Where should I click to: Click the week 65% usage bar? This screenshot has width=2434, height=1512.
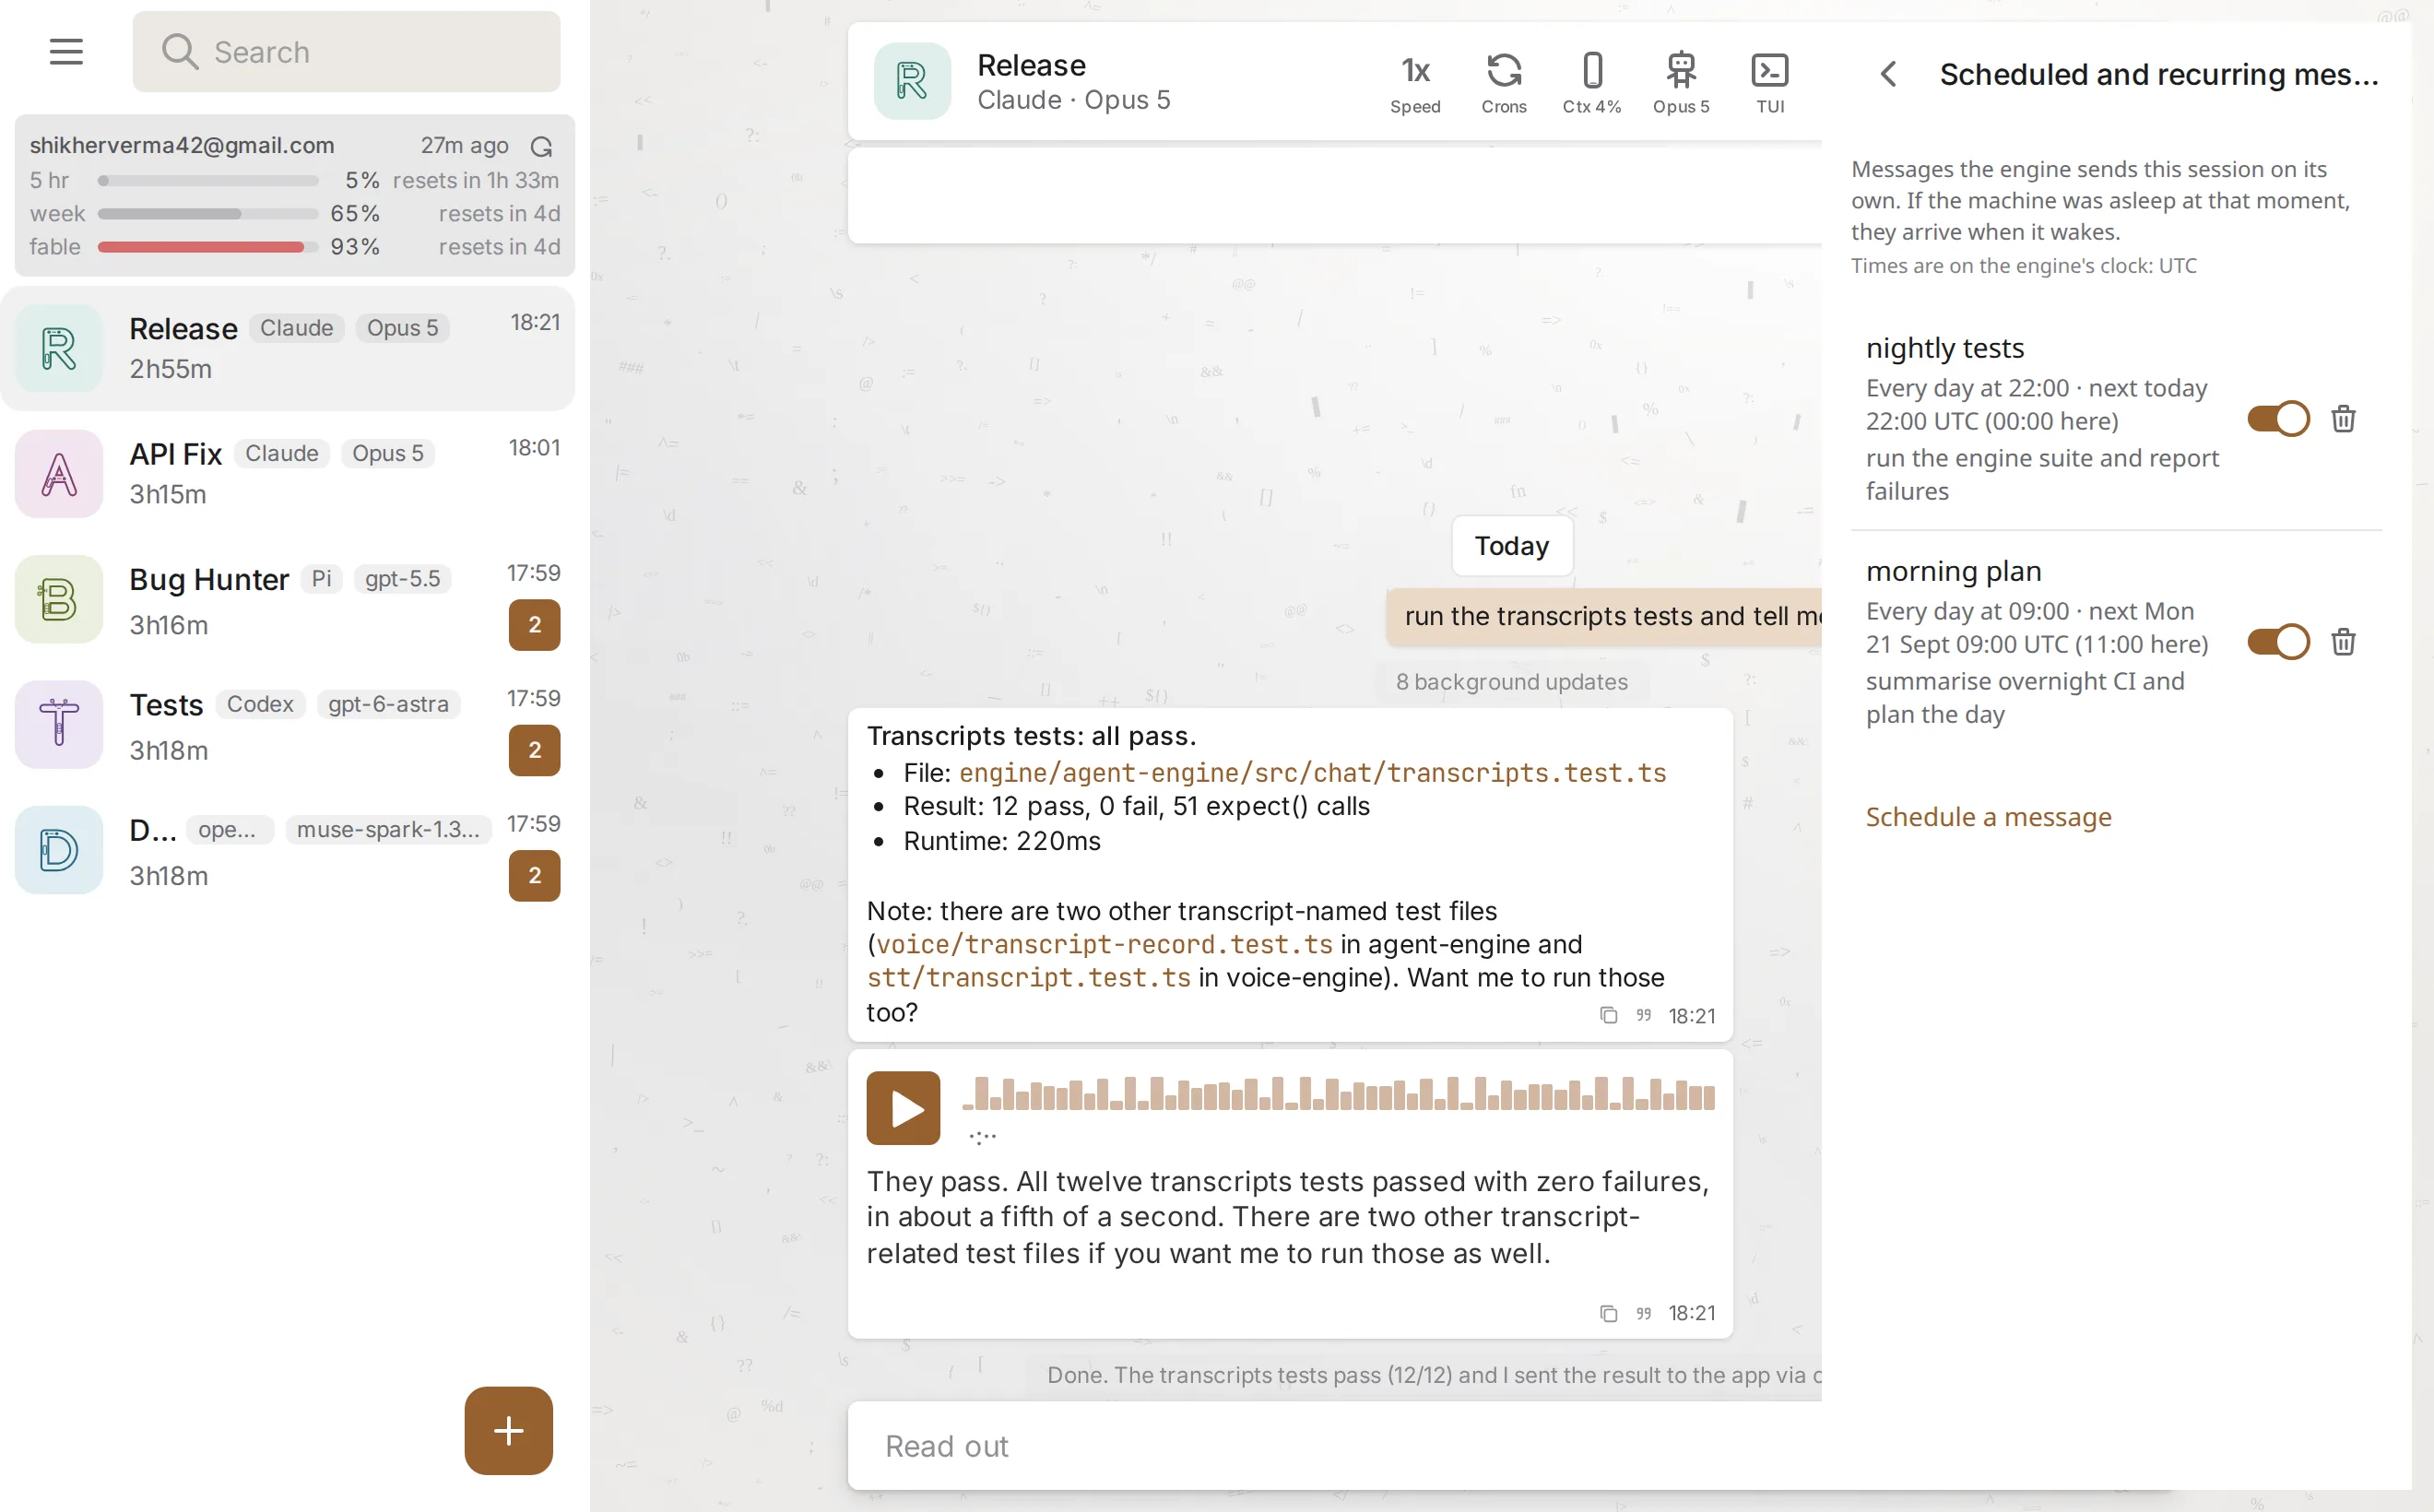(207, 214)
